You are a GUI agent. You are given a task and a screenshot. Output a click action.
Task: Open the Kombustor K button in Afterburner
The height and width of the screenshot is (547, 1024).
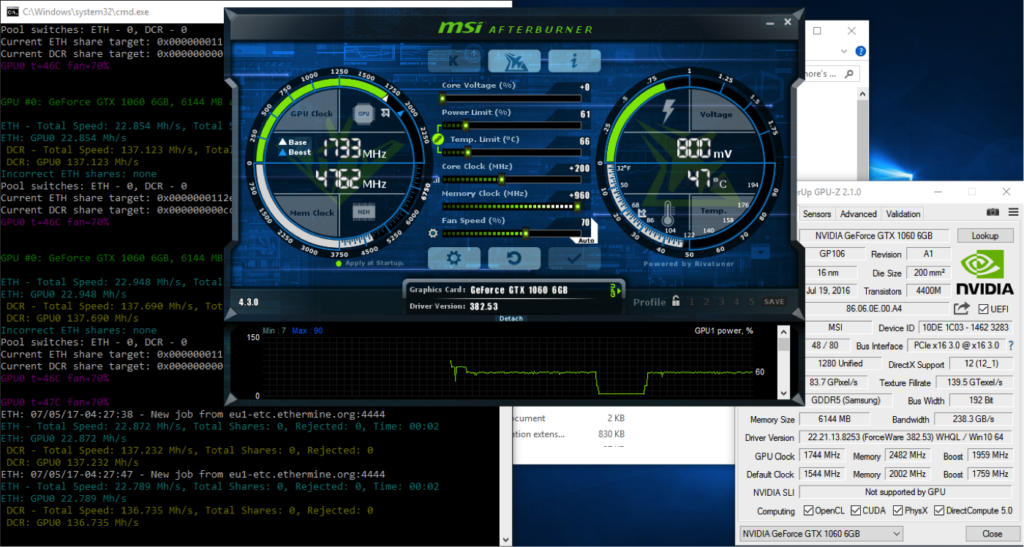454,61
